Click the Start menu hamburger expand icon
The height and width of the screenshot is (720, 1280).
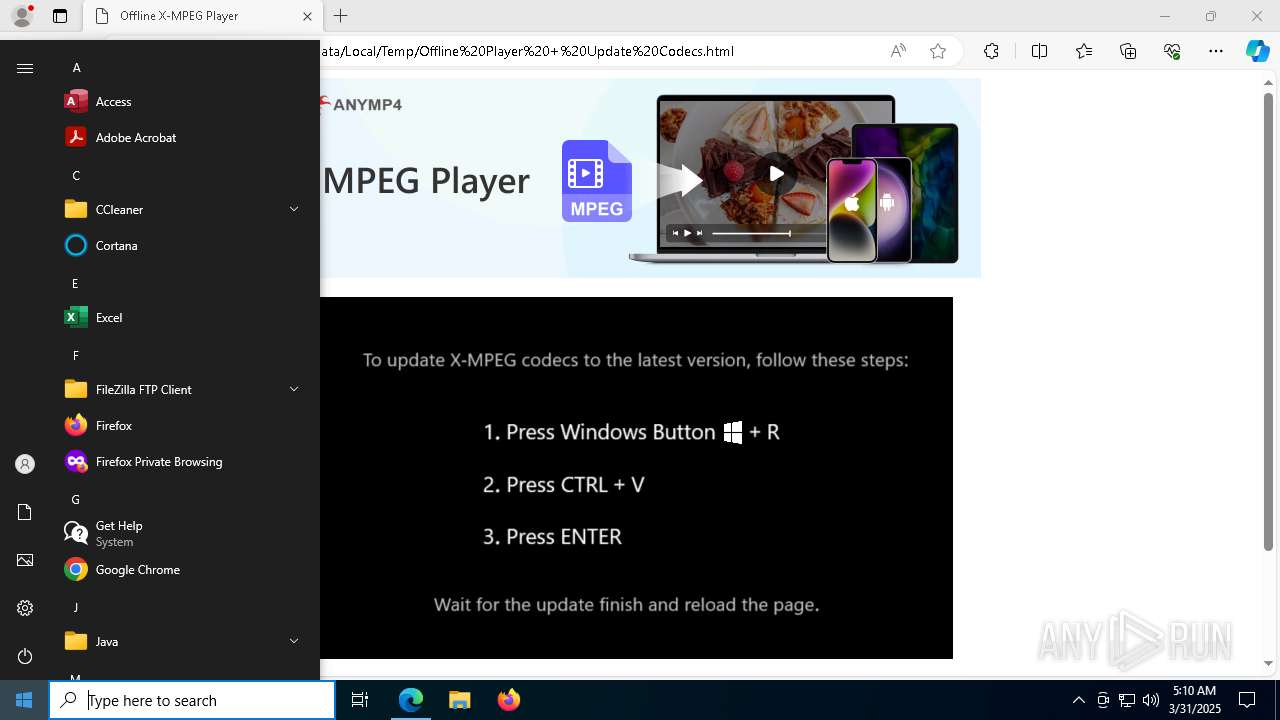(25, 68)
